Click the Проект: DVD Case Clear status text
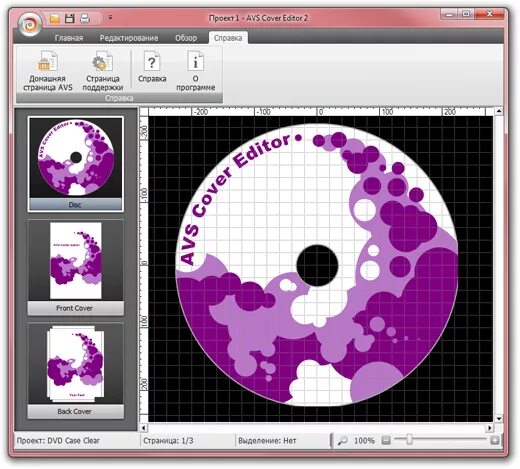Screen dimensions: 520x469 tap(58, 441)
